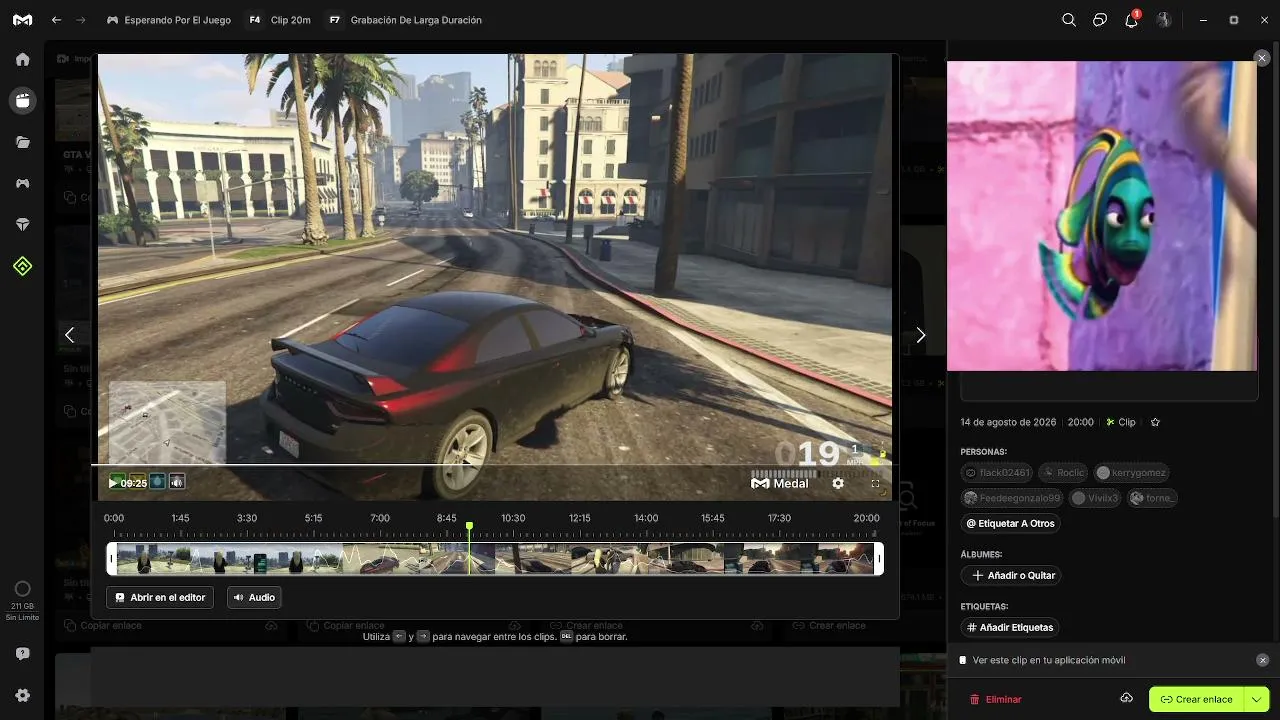Click the timeline playhead marker

click(469, 526)
